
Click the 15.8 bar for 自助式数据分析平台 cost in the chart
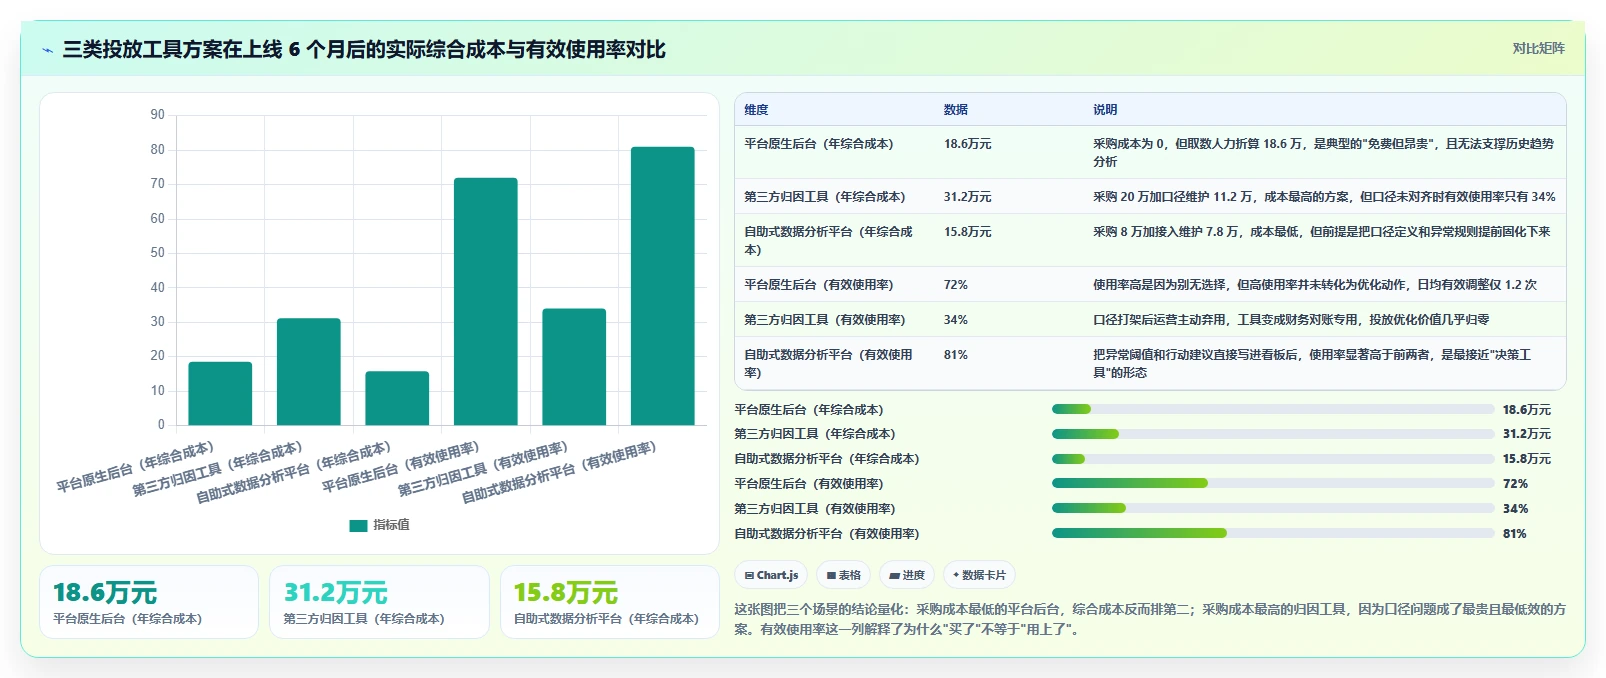pos(397,398)
